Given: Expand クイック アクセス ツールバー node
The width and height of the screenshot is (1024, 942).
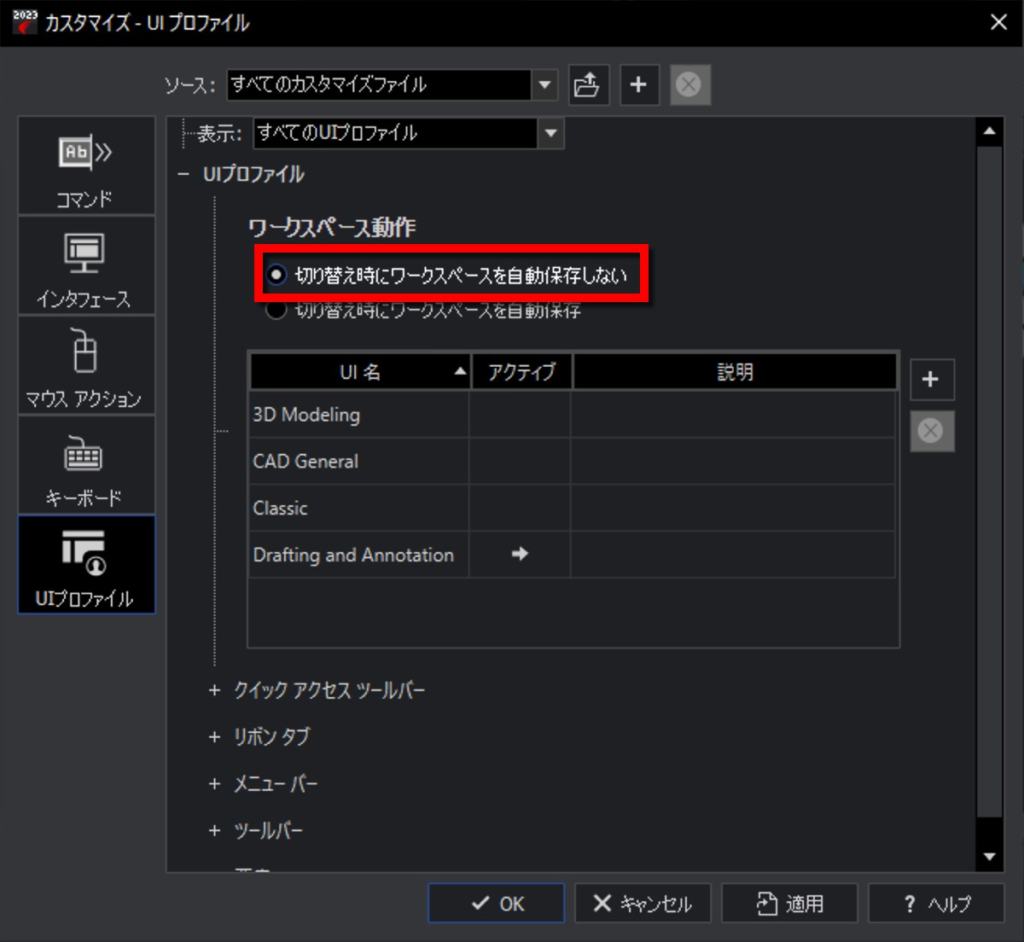Looking at the screenshot, I should coord(214,690).
